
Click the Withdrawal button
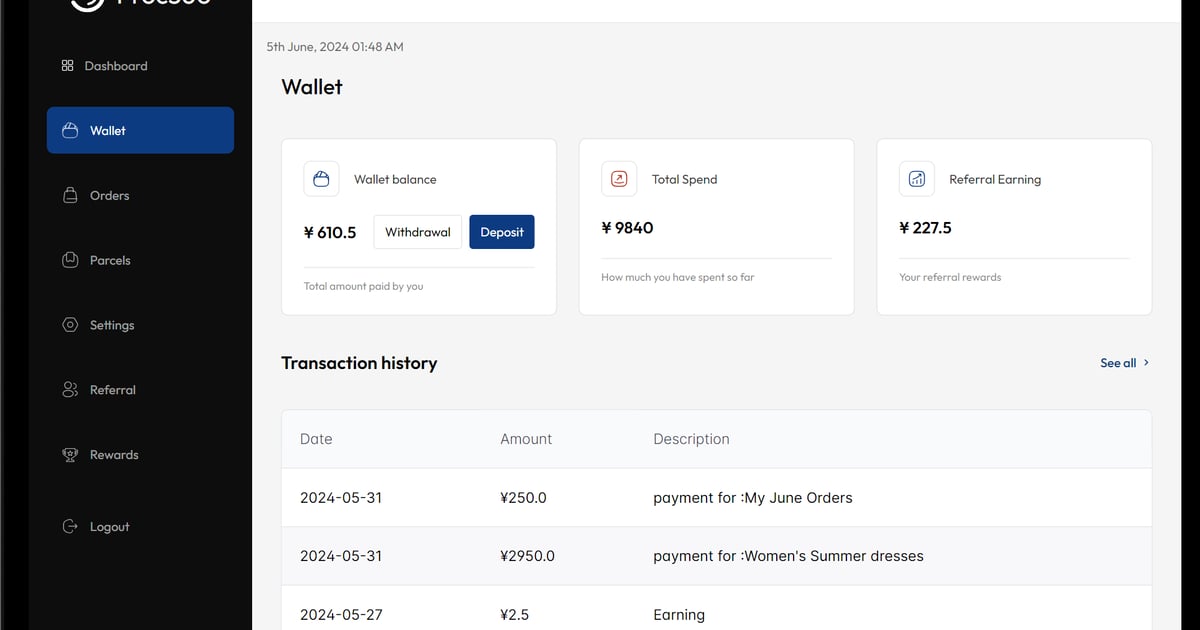tap(417, 231)
